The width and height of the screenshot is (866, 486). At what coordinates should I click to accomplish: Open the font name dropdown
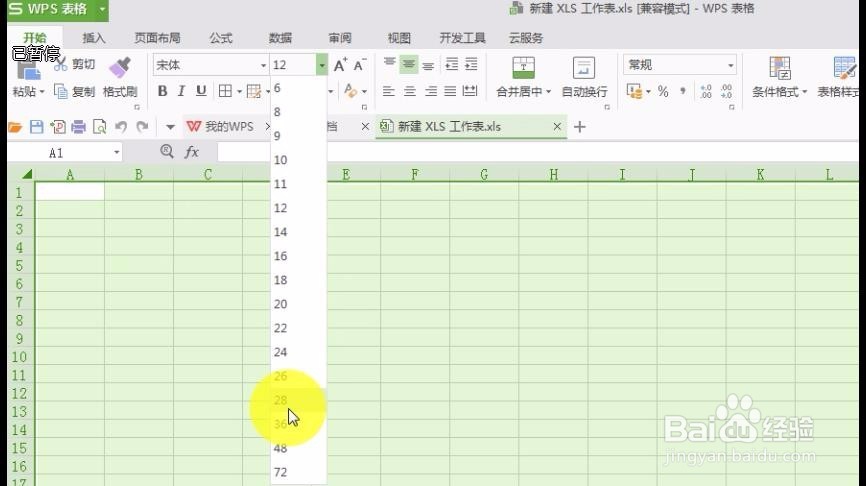click(263, 65)
